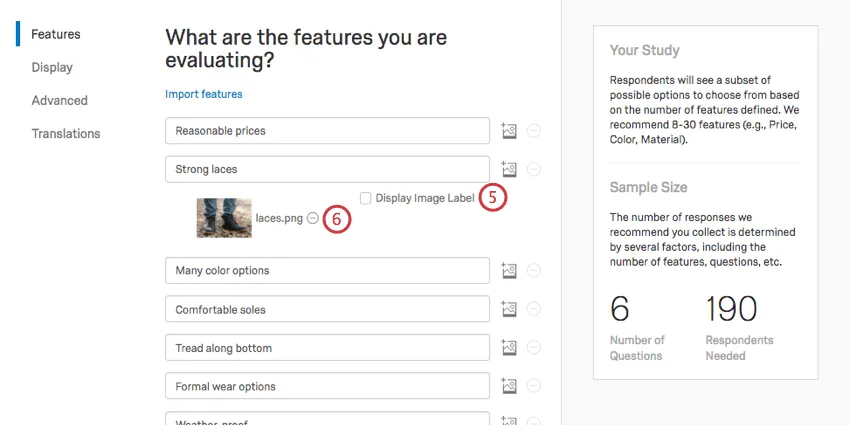This screenshot has width=850, height=425.
Task: Add image to Reasonable prices feature
Action: (x=509, y=131)
